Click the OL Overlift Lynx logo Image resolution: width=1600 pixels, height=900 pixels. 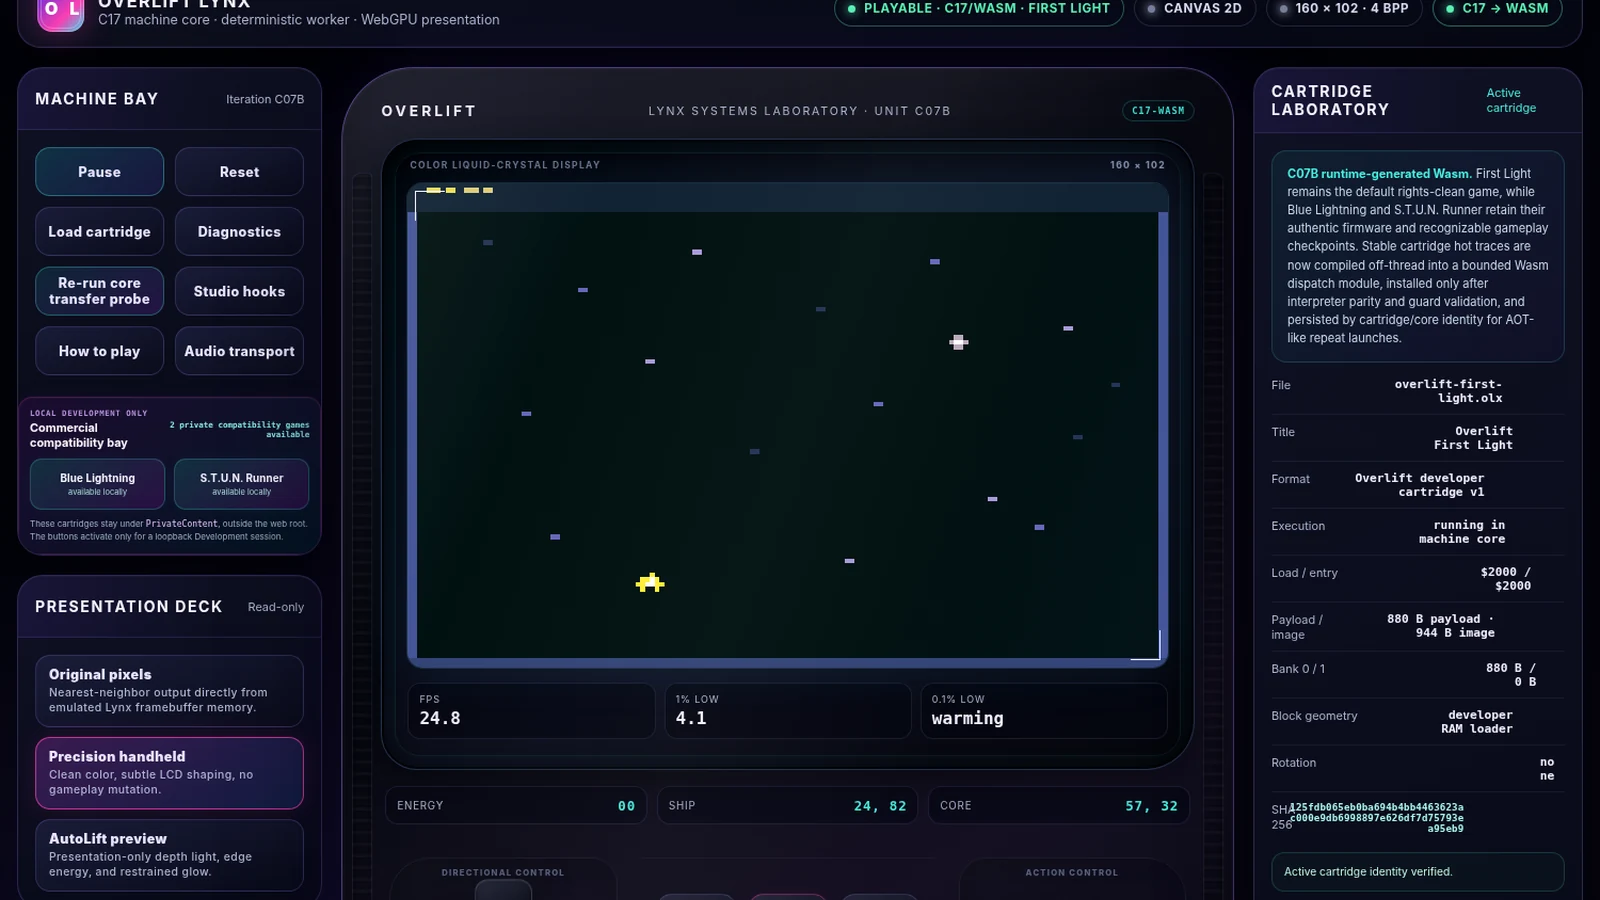[61, 14]
